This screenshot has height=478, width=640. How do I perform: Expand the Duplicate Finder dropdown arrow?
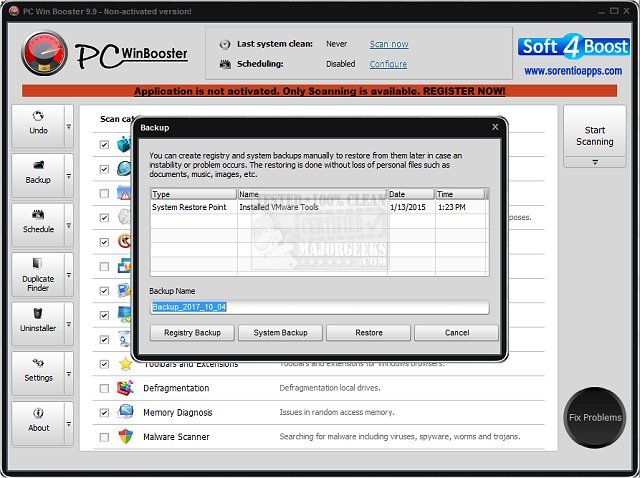click(x=69, y=275)
